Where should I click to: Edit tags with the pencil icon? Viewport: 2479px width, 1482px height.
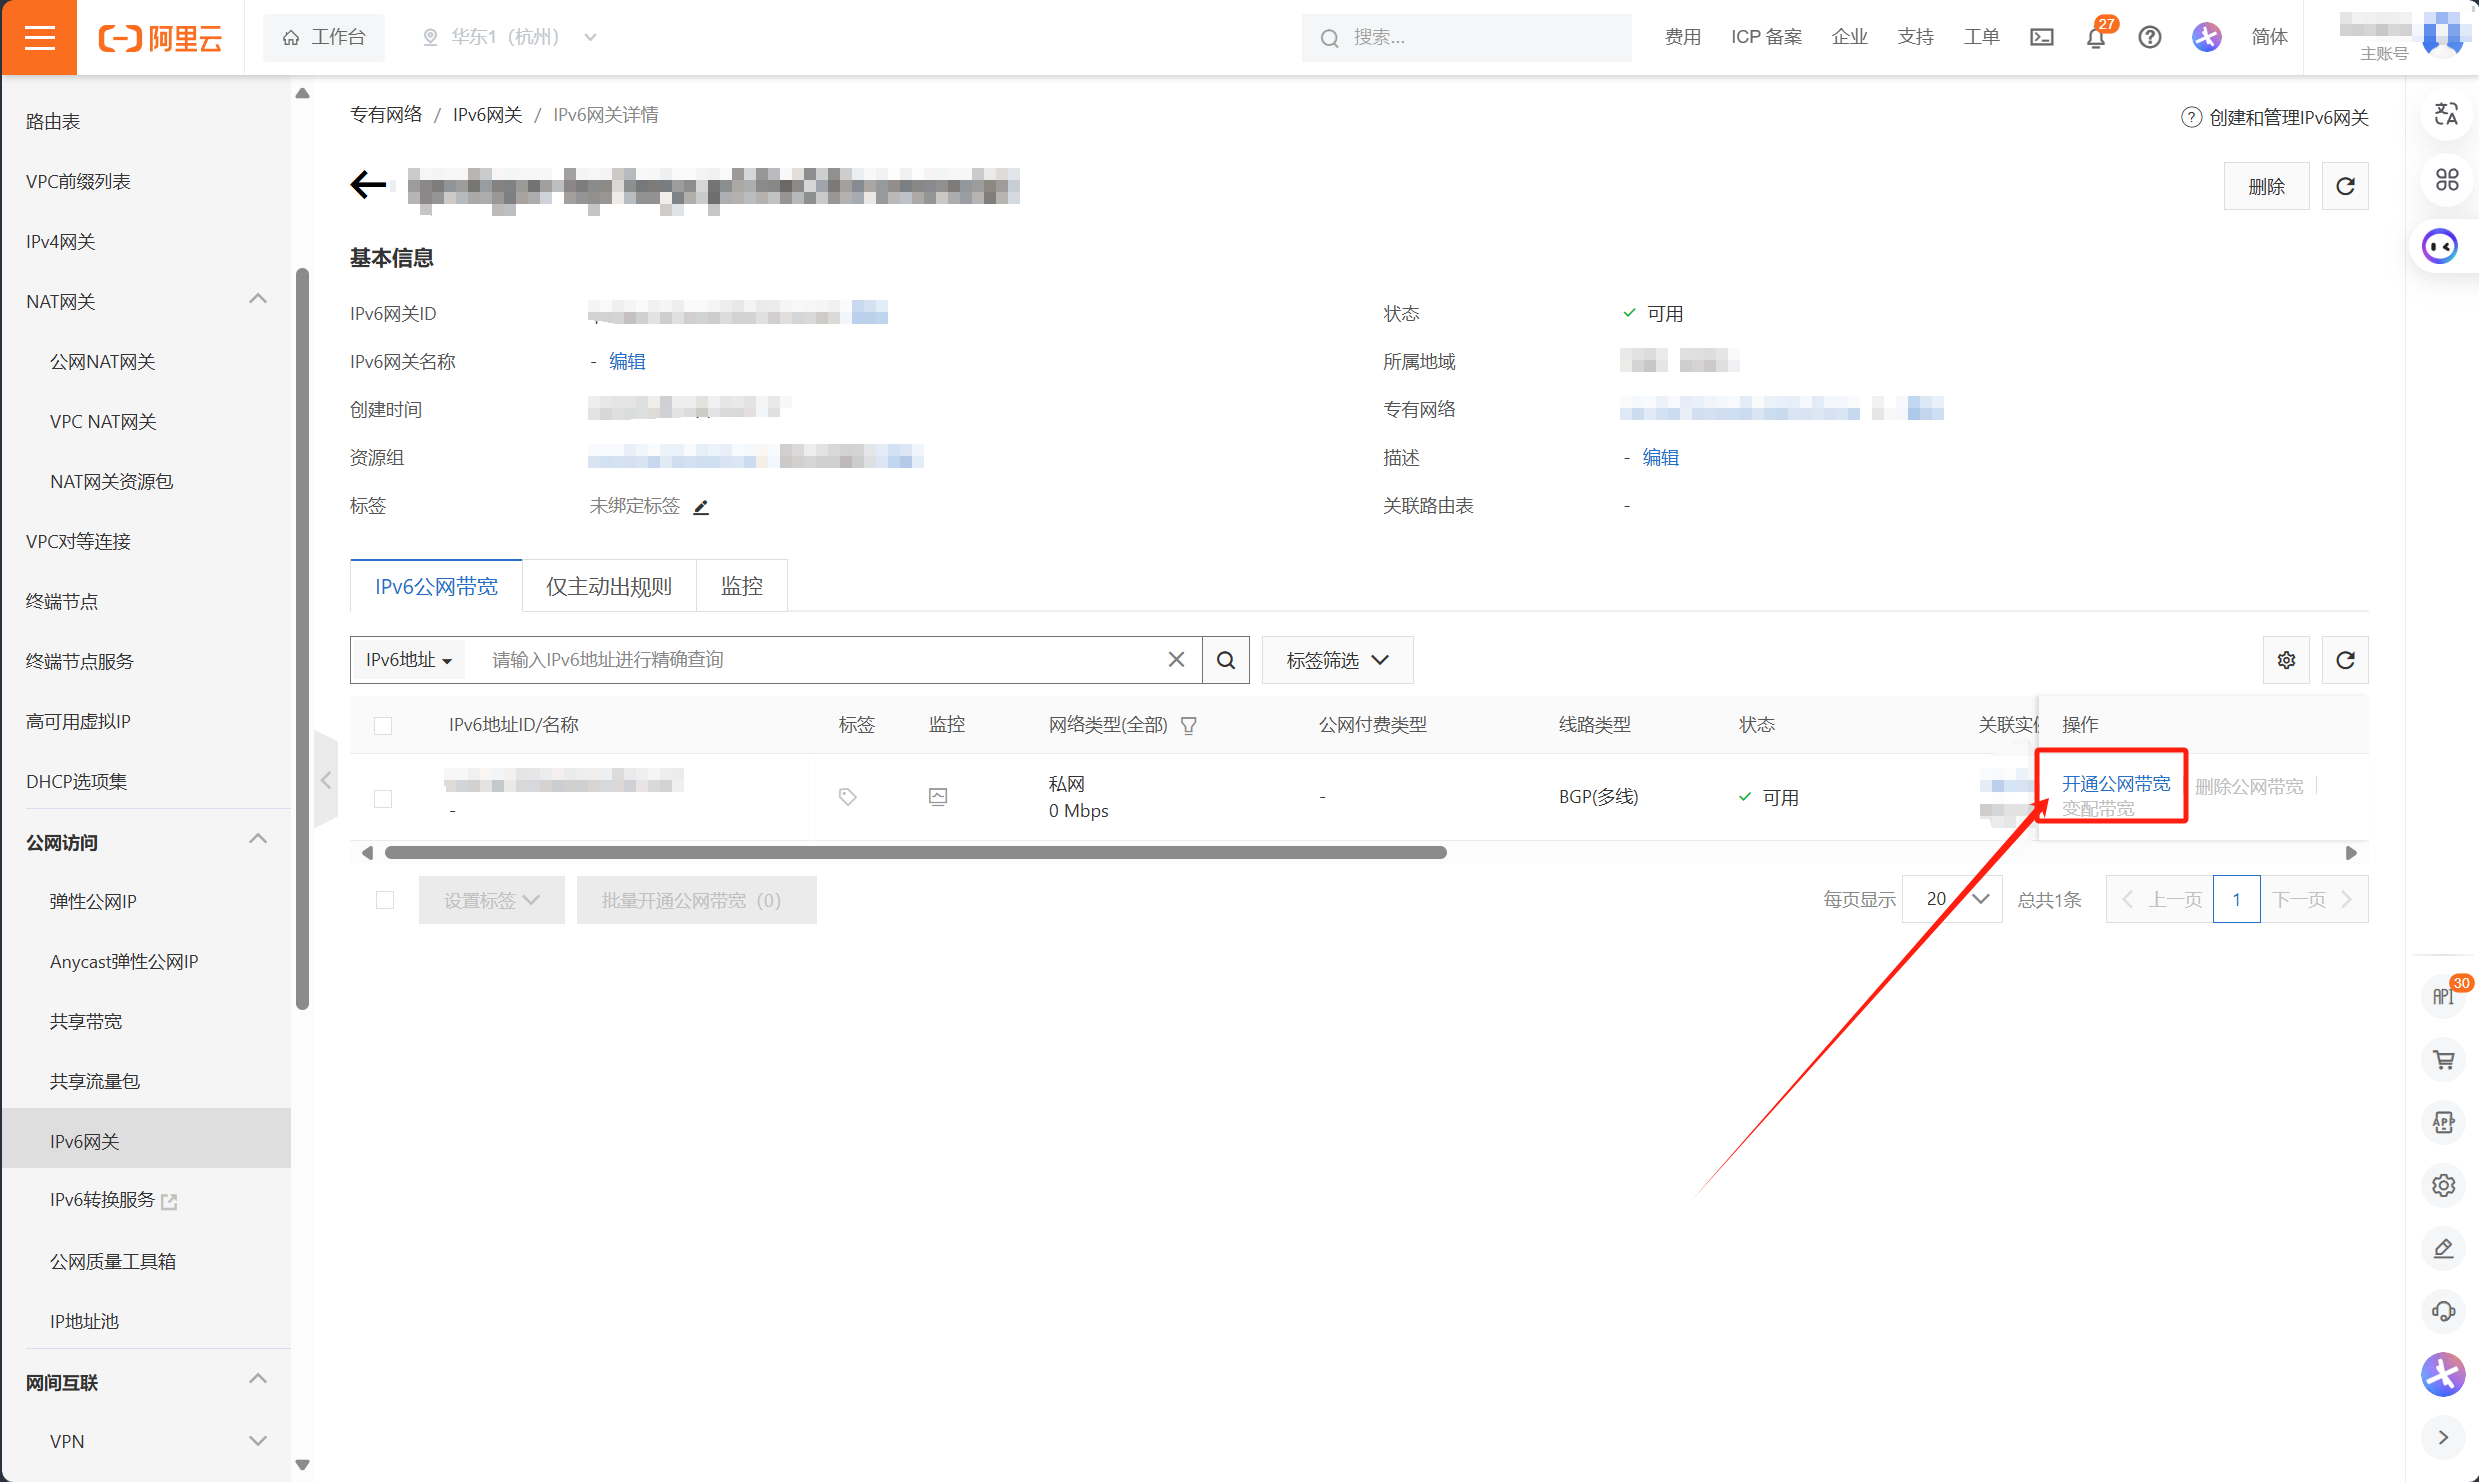point(701,507)
